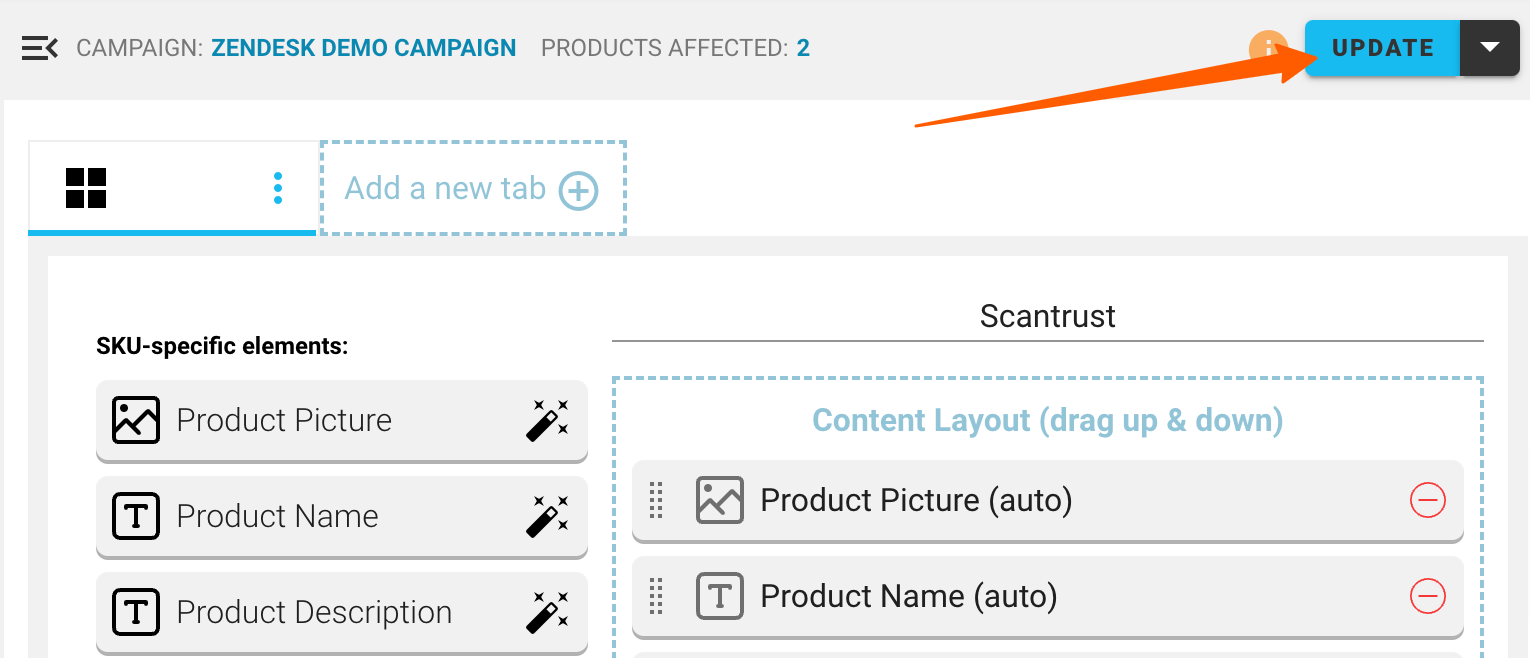Click the Scantrust title field
The width and height of the screenshot is (1530, 658).
1048,317
